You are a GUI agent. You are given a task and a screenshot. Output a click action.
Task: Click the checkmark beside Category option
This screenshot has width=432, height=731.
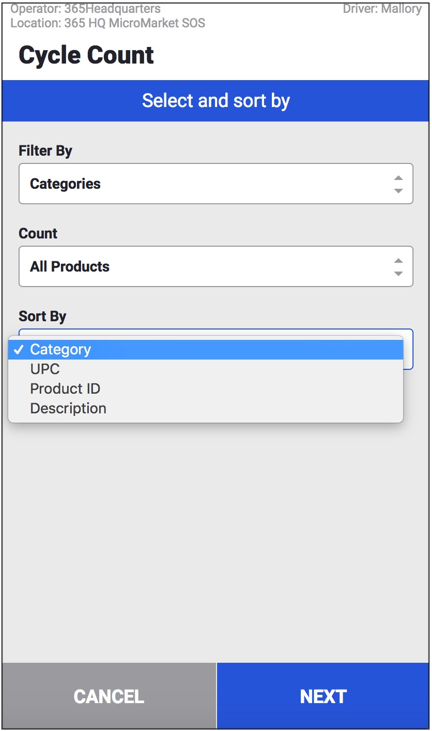pos(18,350)
